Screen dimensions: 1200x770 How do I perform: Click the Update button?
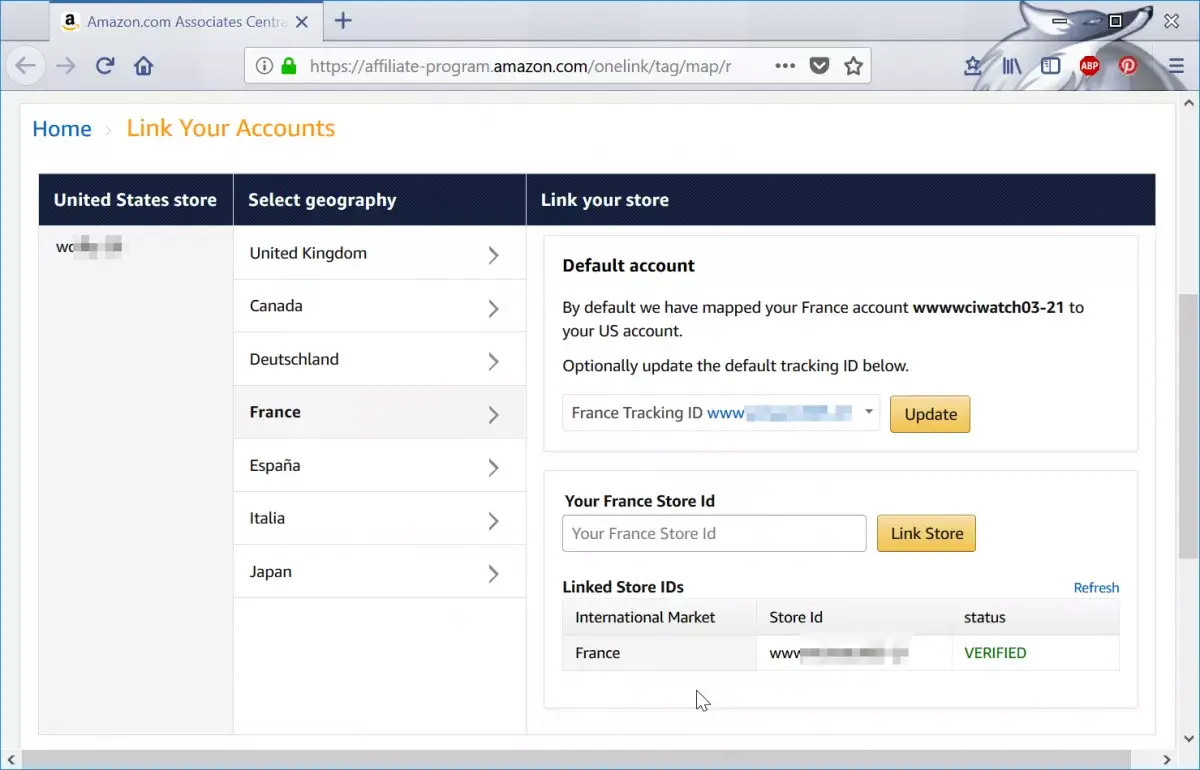click(x=930, y=414)
